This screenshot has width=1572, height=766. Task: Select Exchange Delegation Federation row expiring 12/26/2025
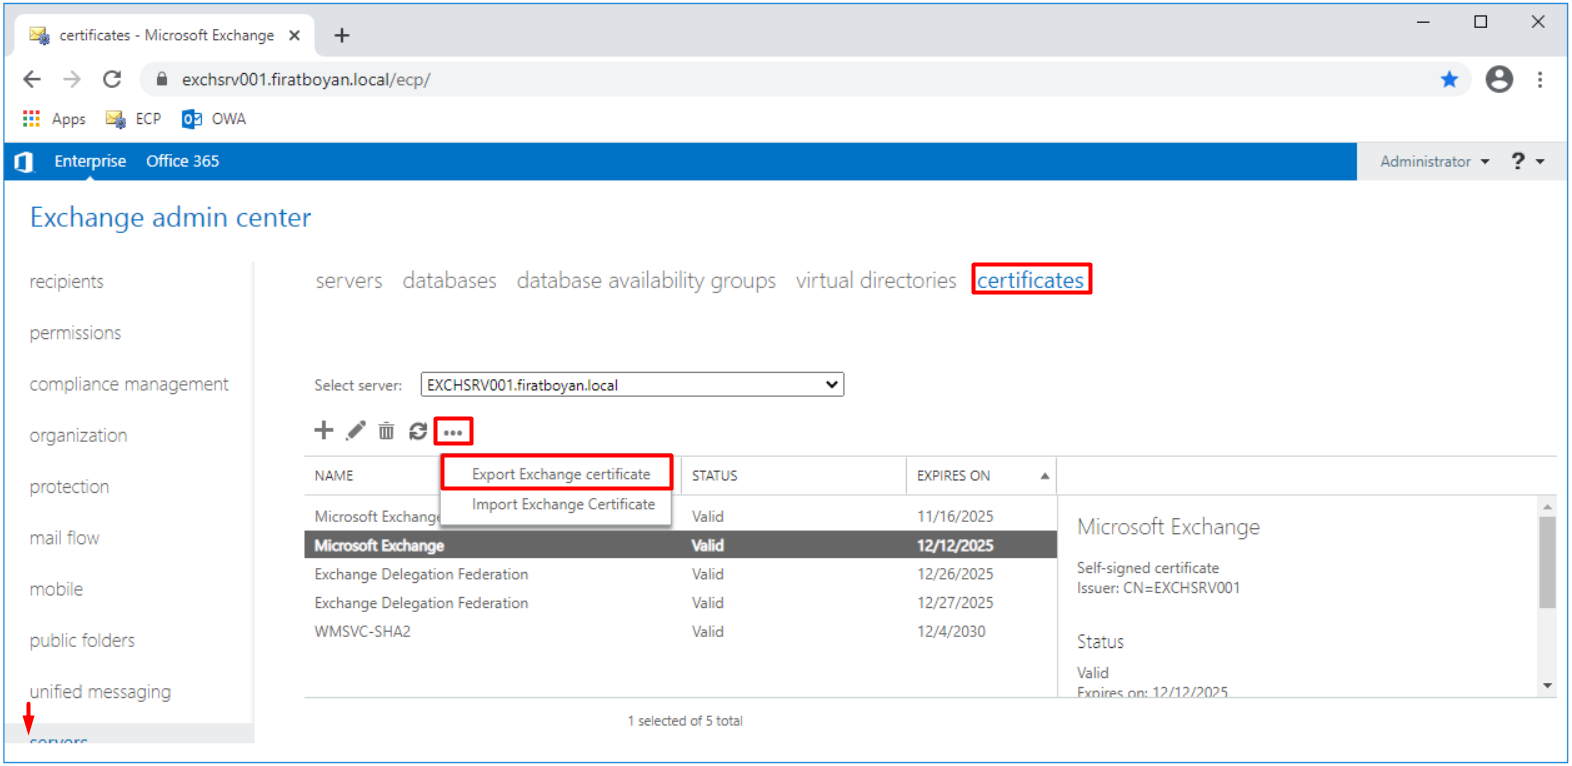[x=680, y=574]
